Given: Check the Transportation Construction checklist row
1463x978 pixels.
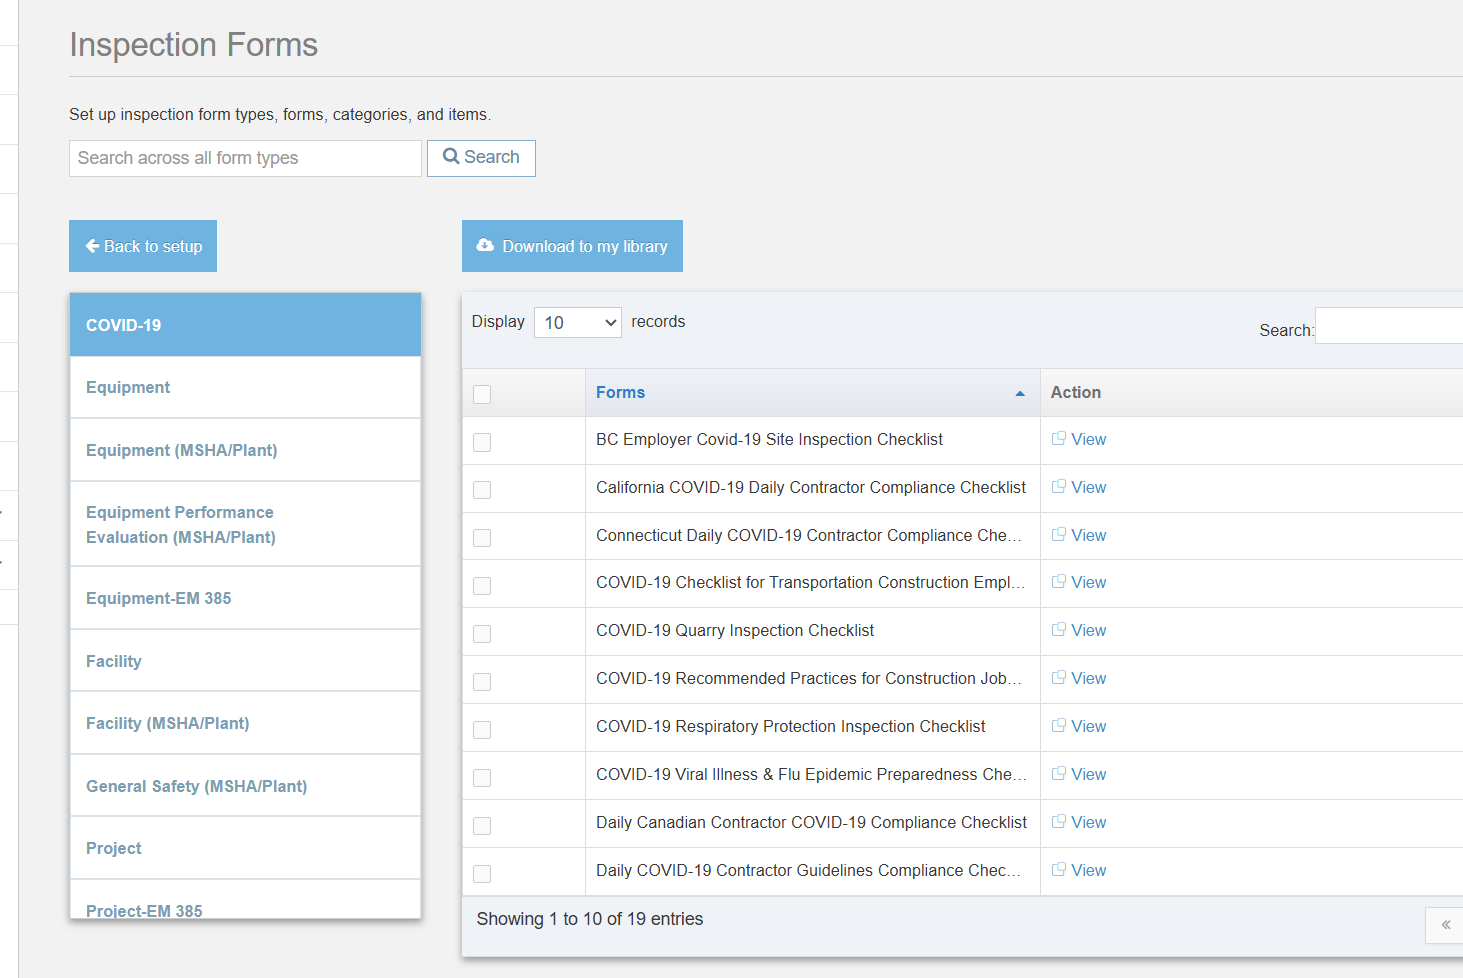Looking at the screenshot, I should click(x=482, y=586).
